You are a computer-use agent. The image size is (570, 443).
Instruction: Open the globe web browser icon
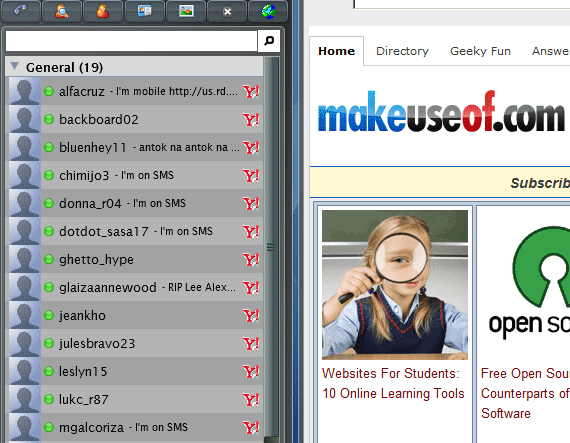268,11
